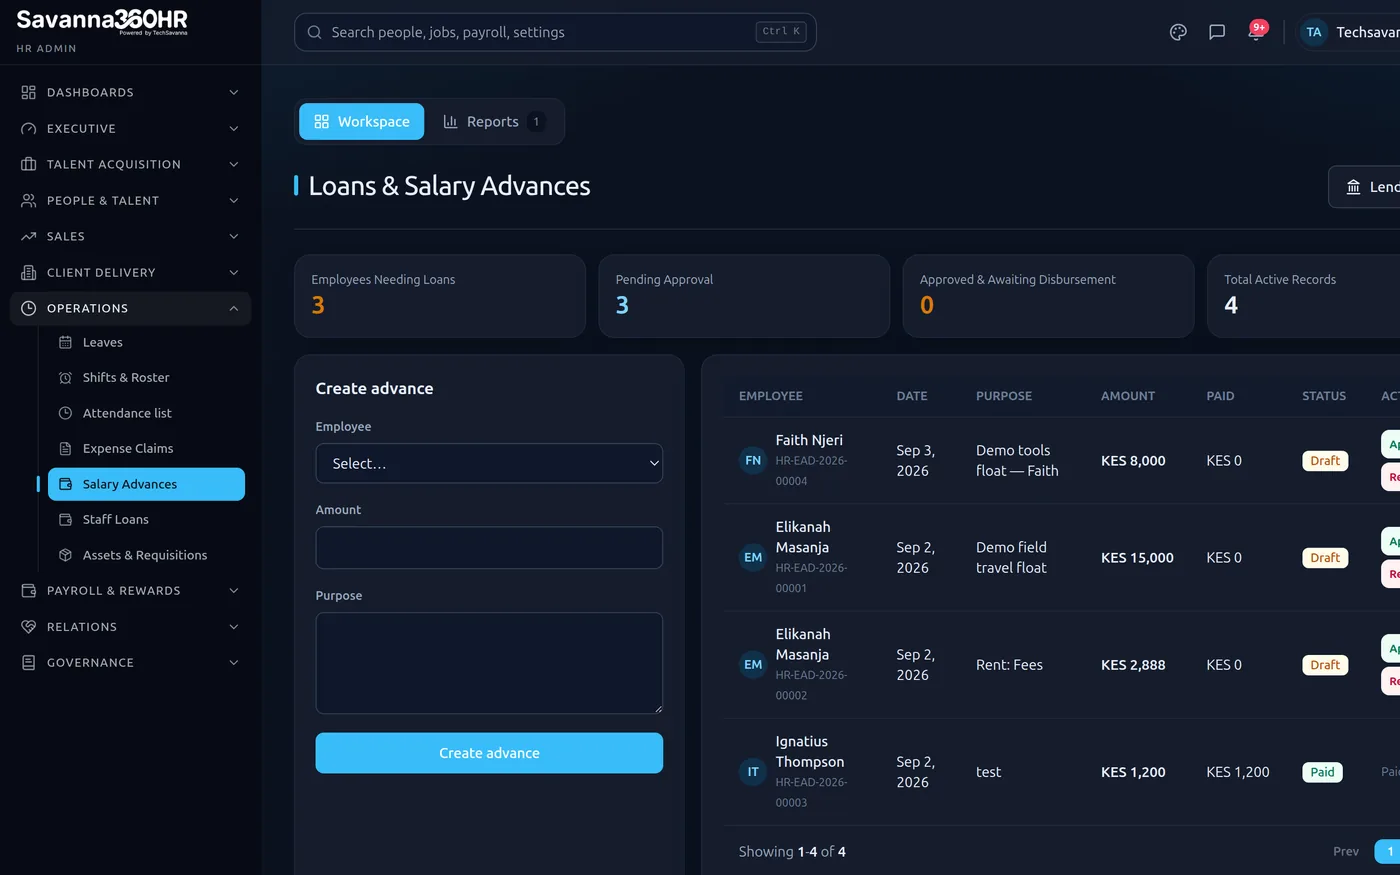Viewport: 1400px width, 875px height.
Task: Click the Payroll & Rewards wallet icon
Action: 28,590
